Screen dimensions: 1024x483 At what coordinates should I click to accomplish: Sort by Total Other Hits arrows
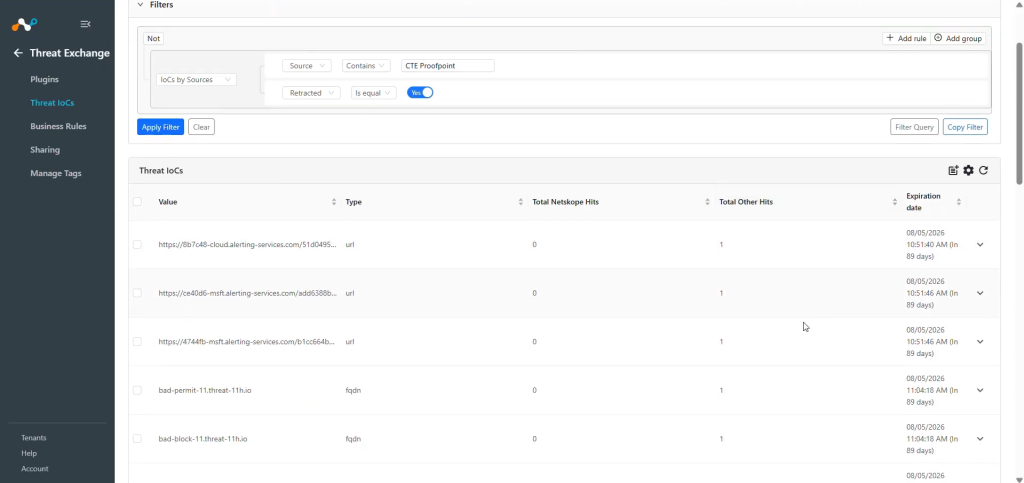click(x=894, y=202)
